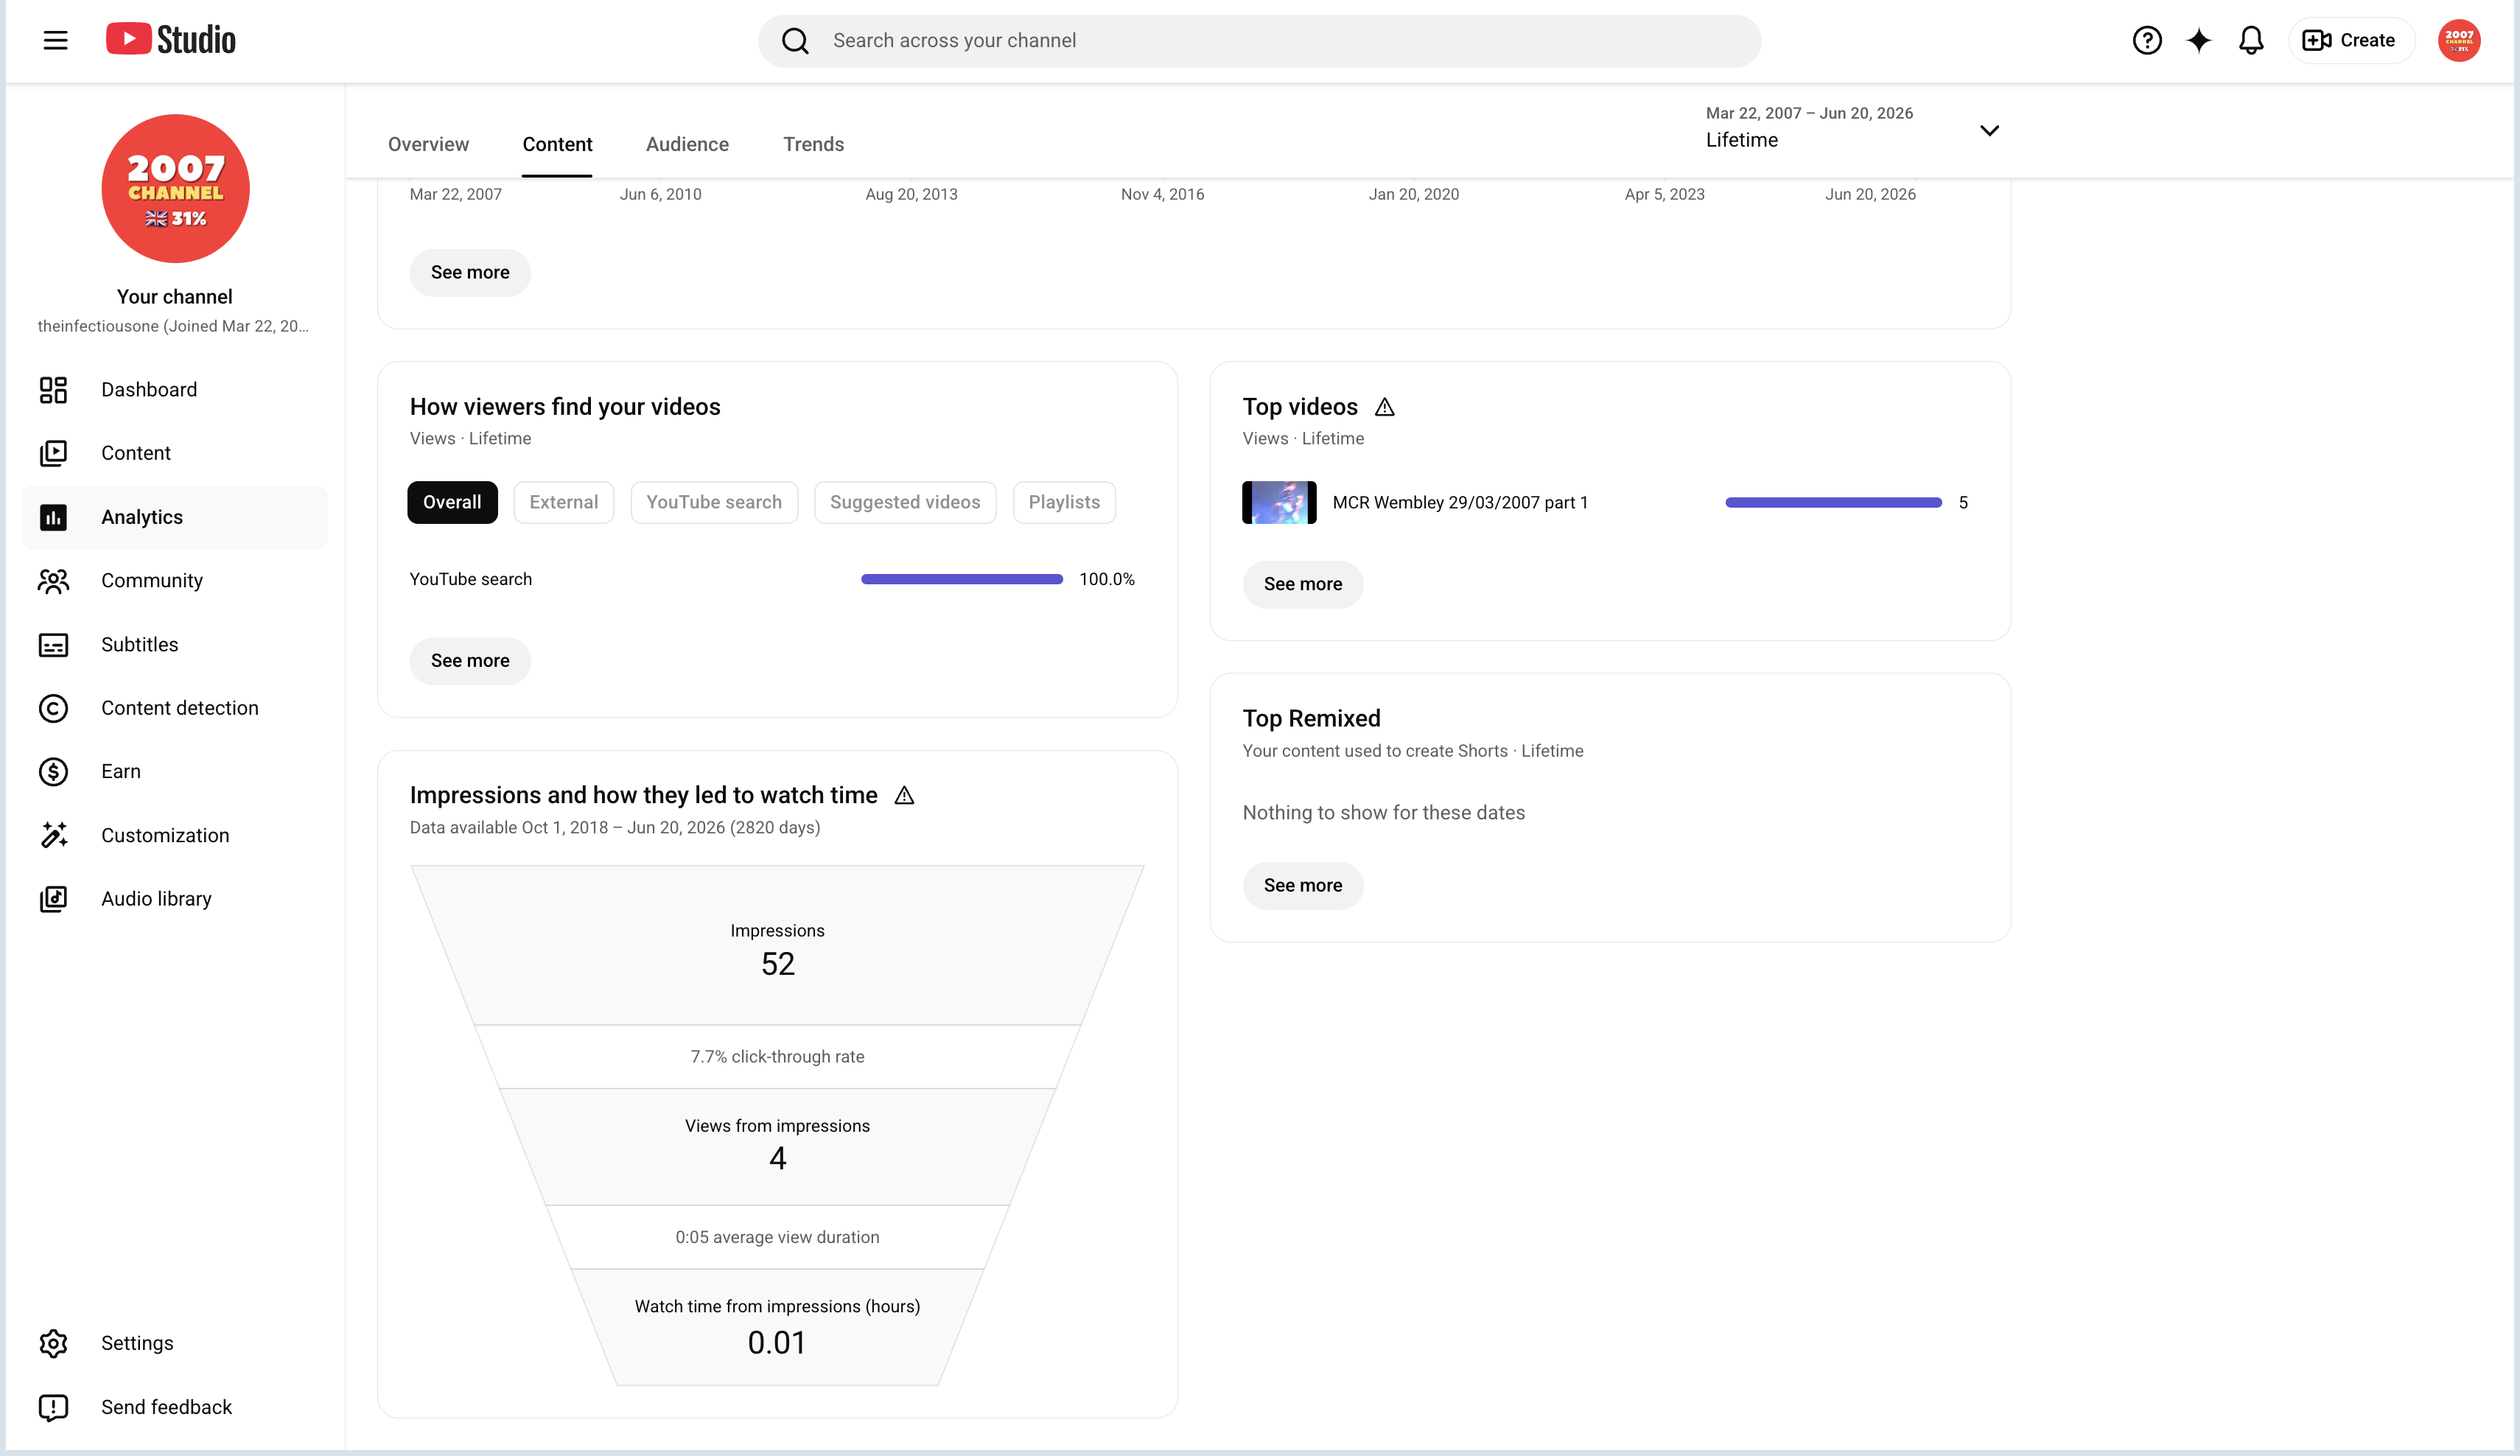Click the Impressions 52 funnel section

(777, 945)
